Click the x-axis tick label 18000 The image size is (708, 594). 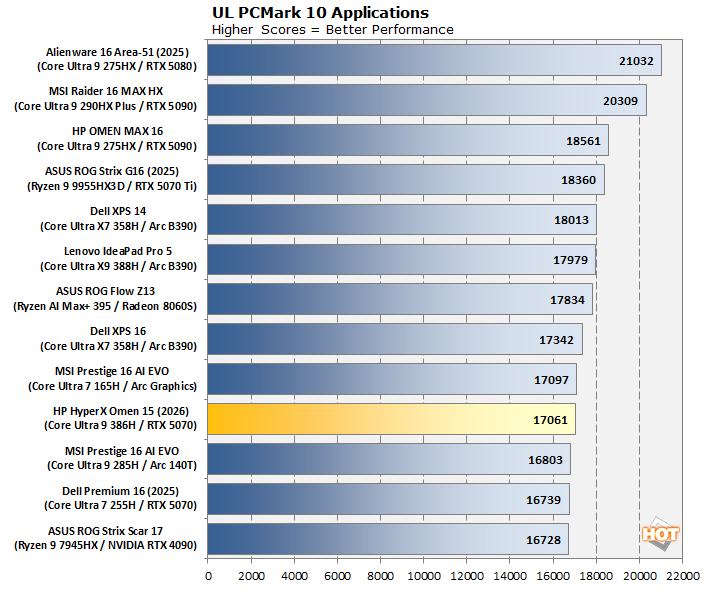(596, 576)
